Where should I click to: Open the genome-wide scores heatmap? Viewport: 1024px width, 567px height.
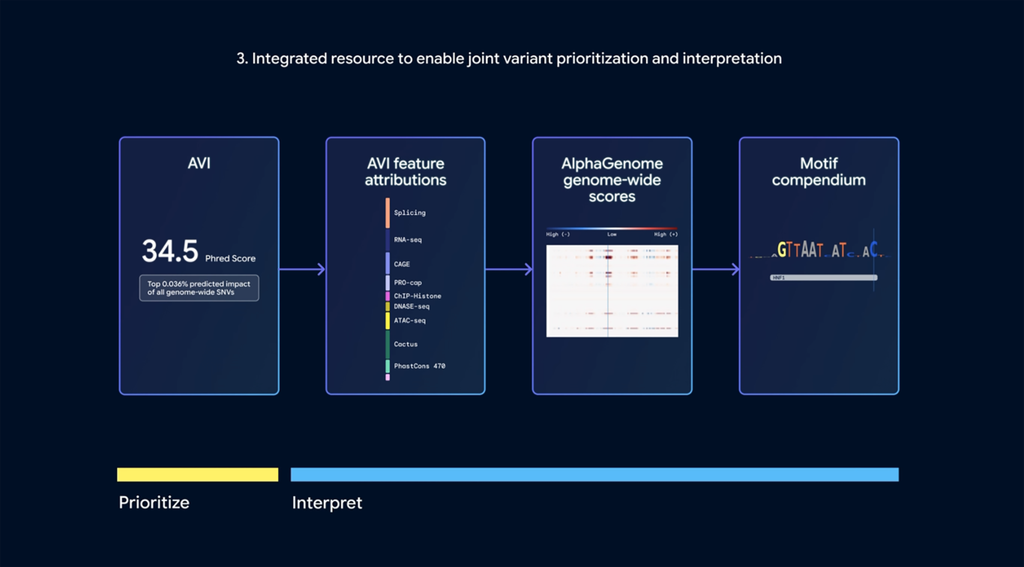612,291
